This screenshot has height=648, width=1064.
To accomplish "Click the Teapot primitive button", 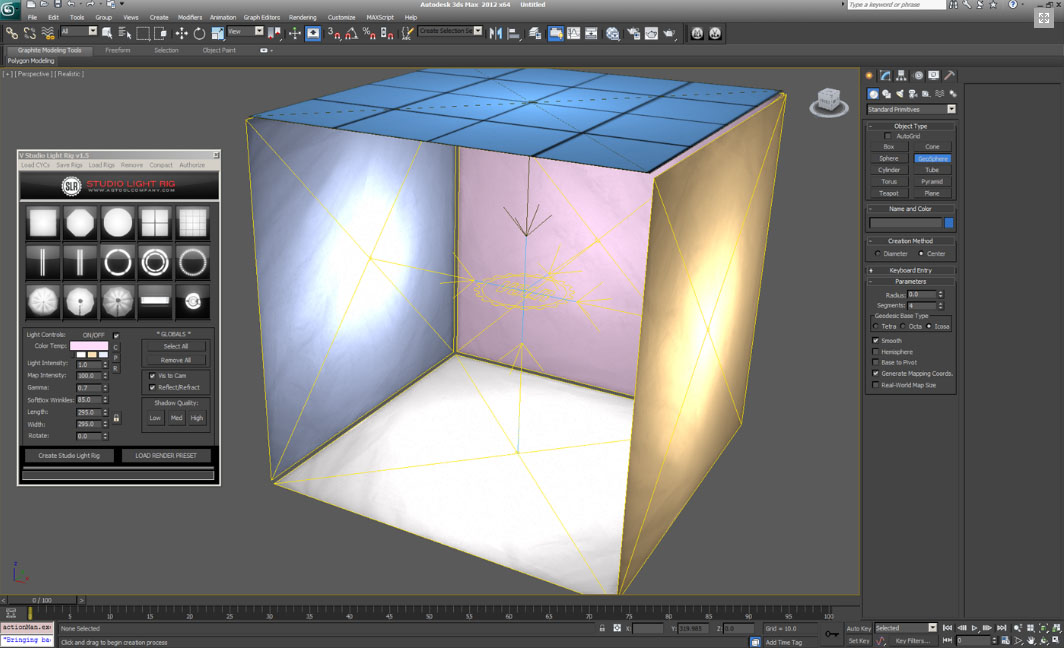I will [x=888, y=193].
